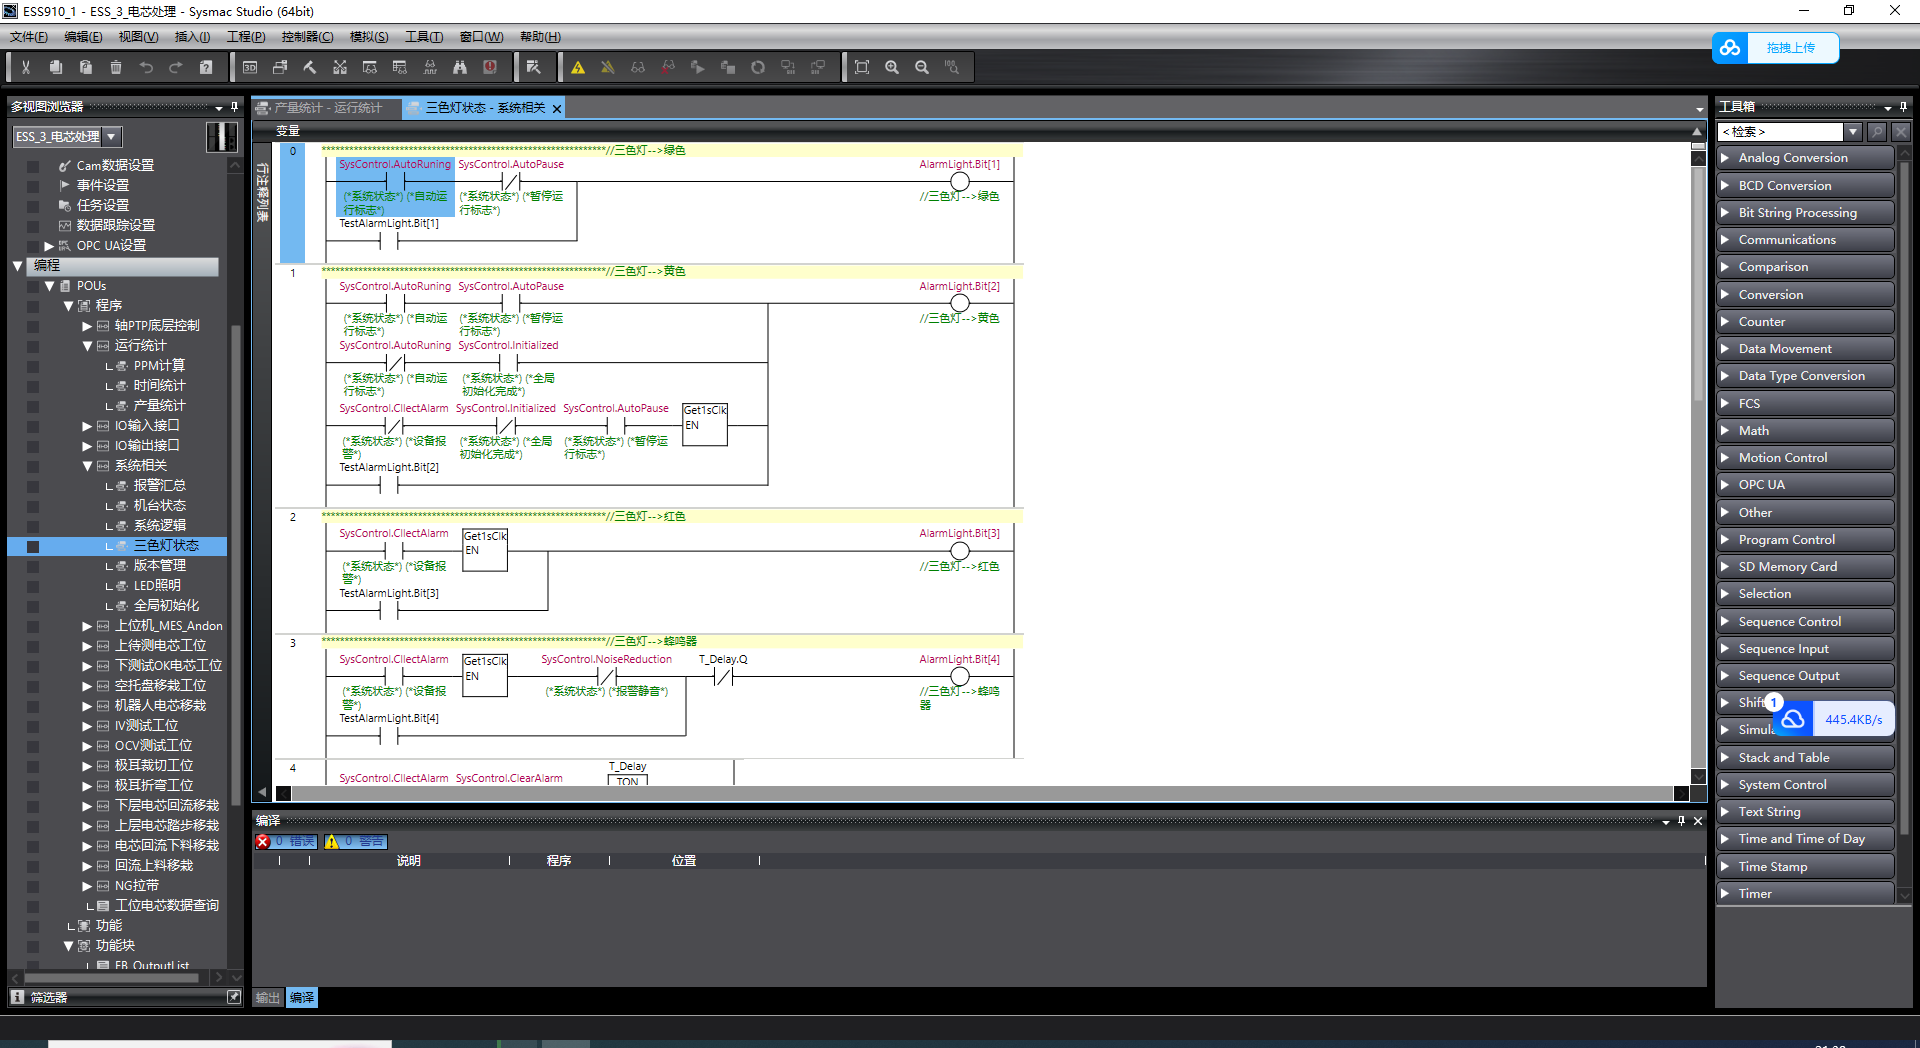The height and width of the screenshot is (1048, 1920).
Task: Open the 控制器(C) menu
Action: pos(307,37)
